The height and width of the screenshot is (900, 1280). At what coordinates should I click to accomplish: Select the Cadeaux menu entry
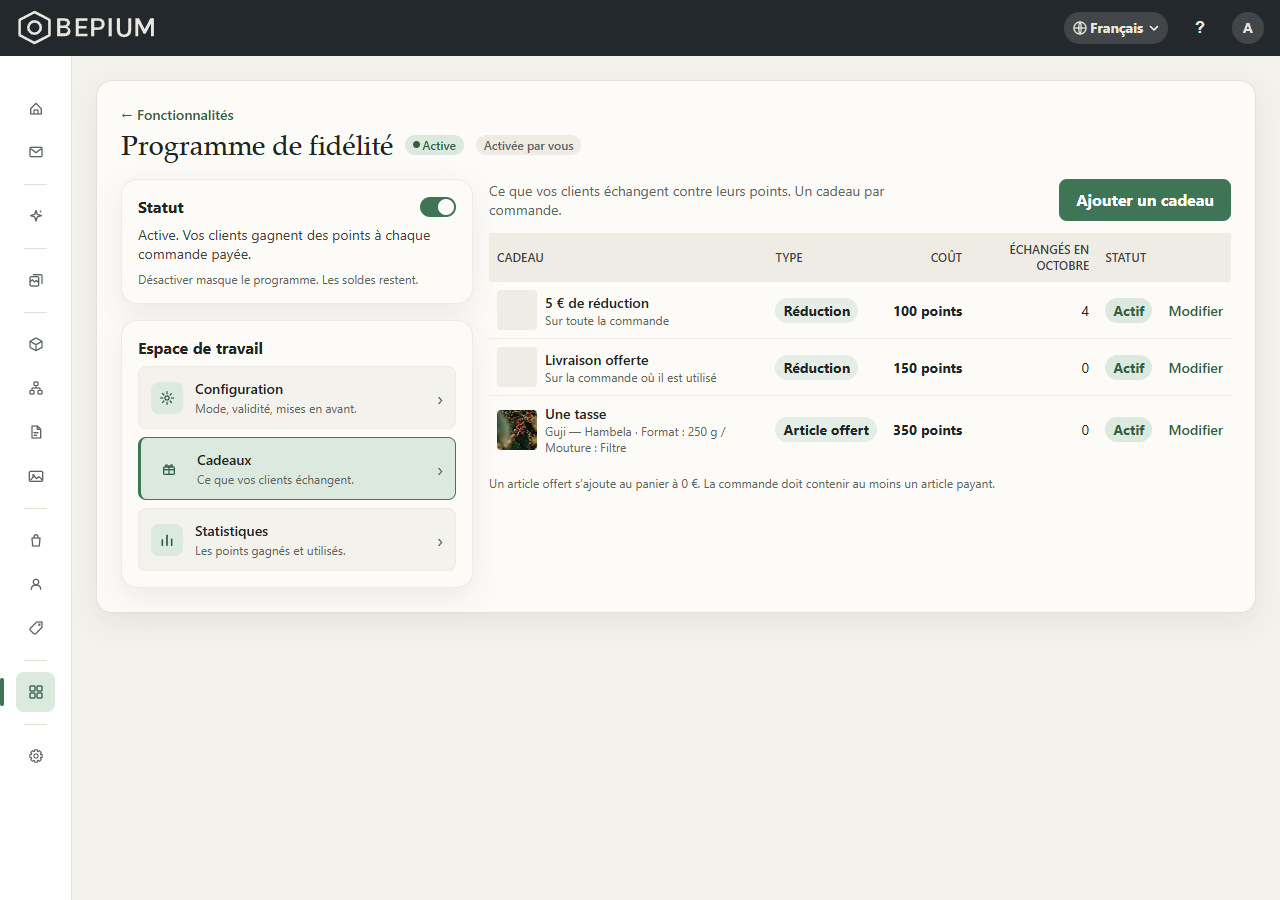coord(297,469)
